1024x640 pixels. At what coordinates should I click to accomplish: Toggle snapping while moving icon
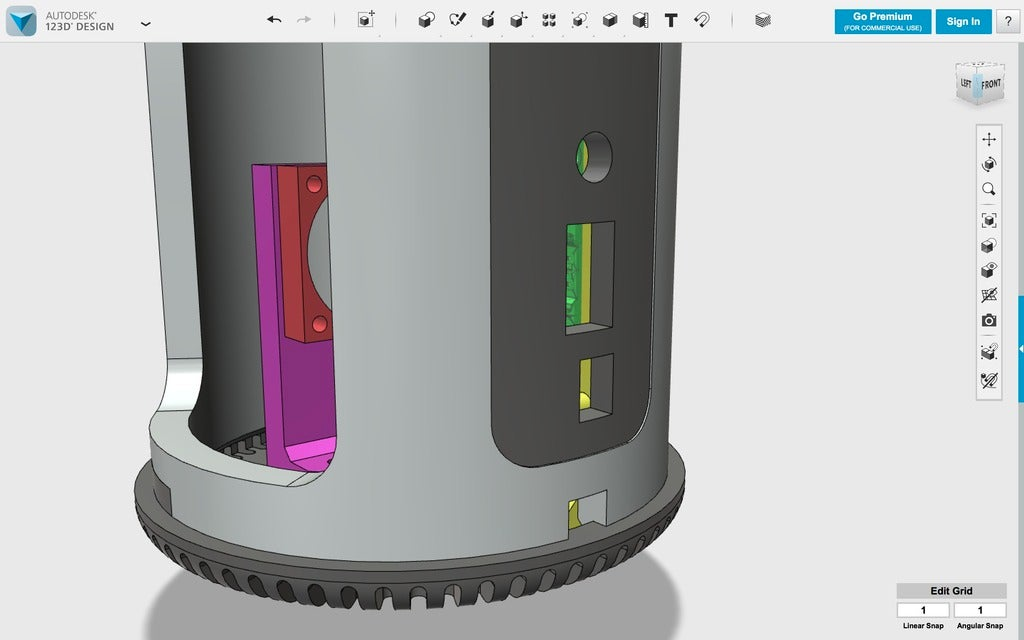pos(989,352)
